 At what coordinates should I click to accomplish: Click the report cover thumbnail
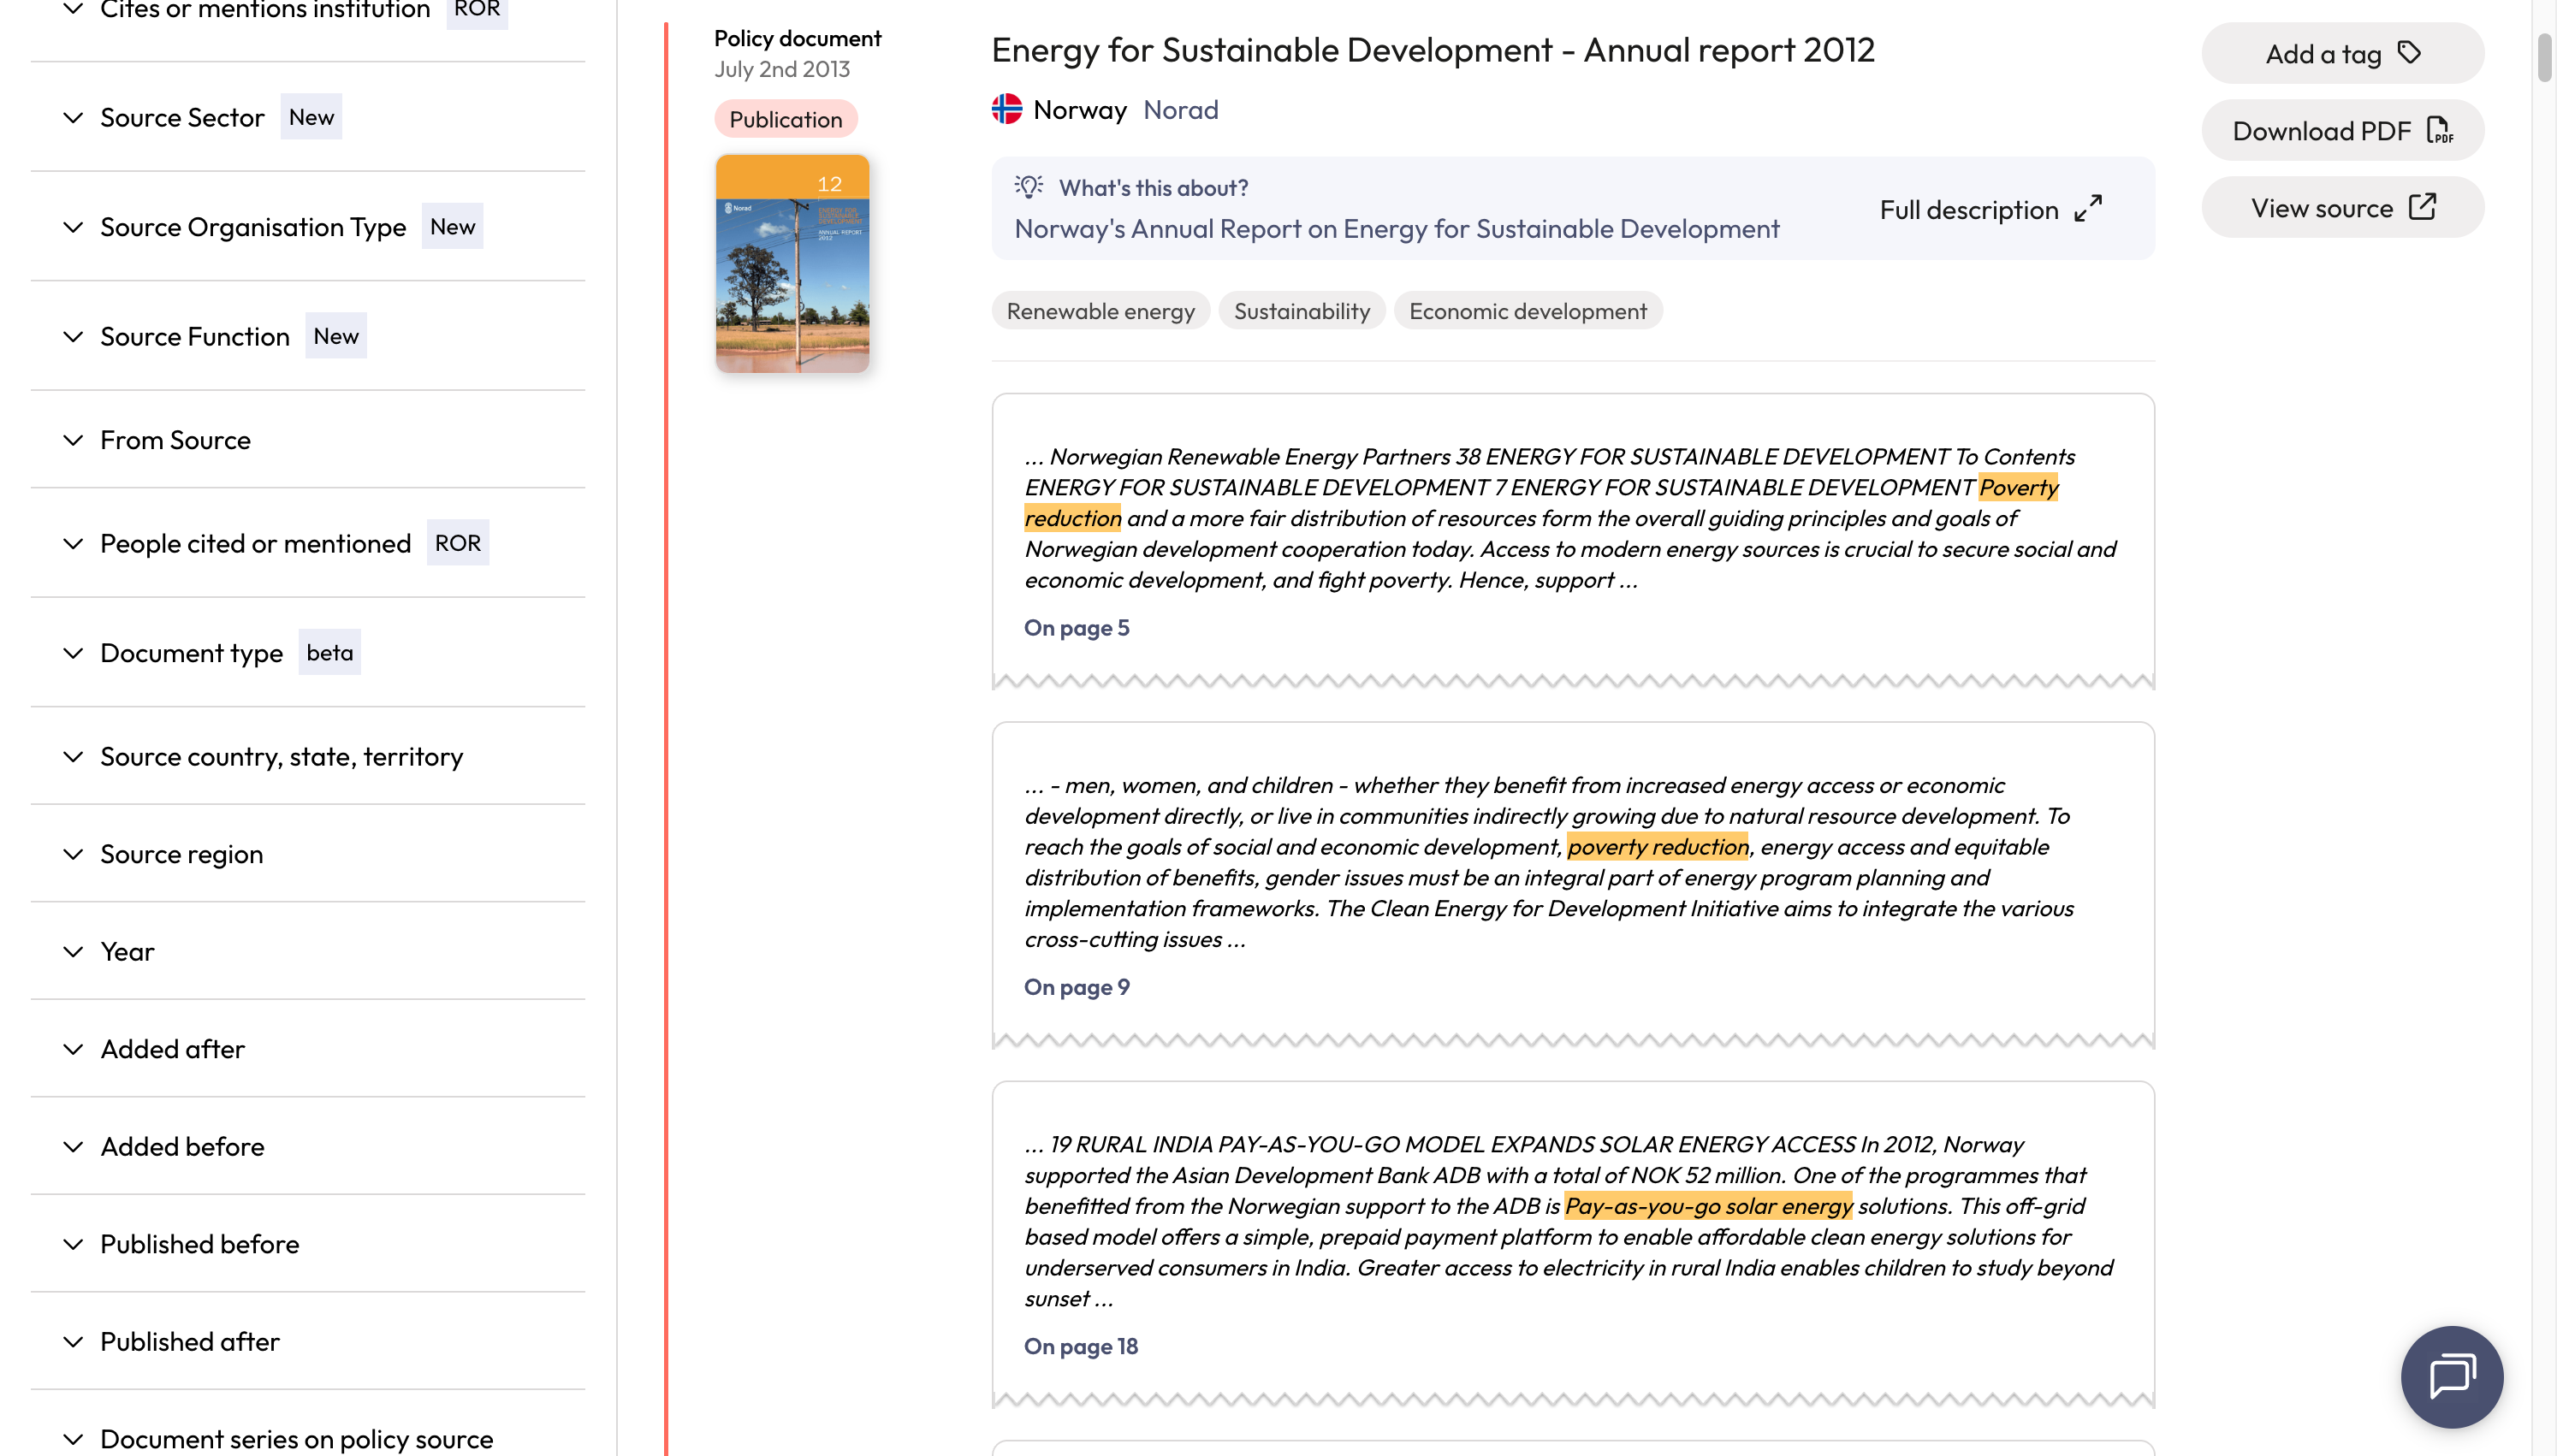tap(792, 263)
